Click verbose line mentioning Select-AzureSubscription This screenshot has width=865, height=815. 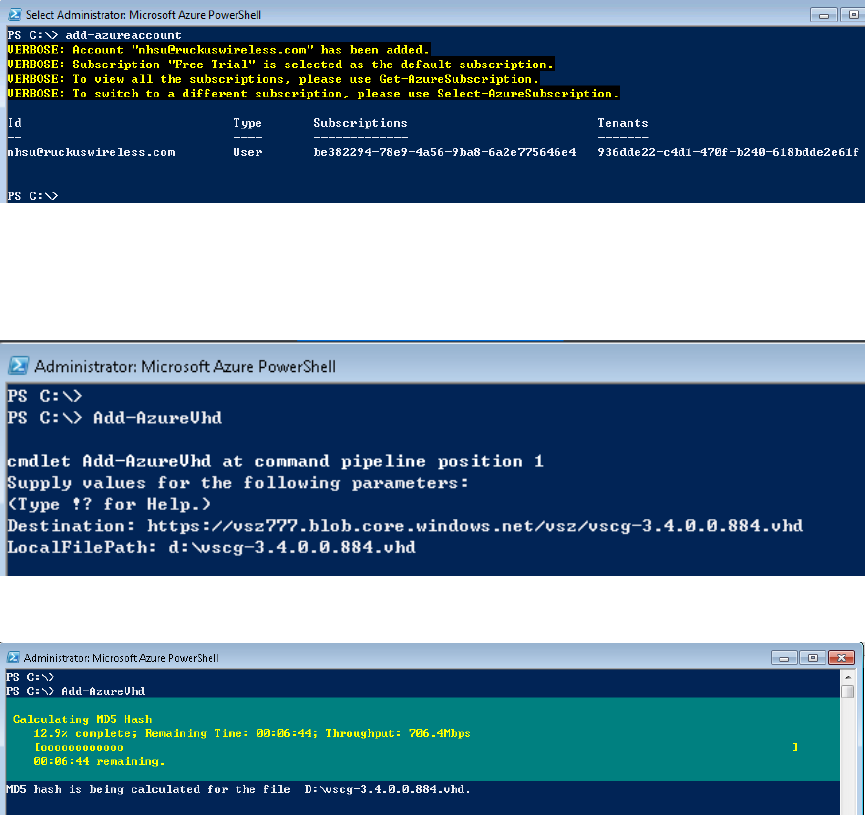[313, 94]
